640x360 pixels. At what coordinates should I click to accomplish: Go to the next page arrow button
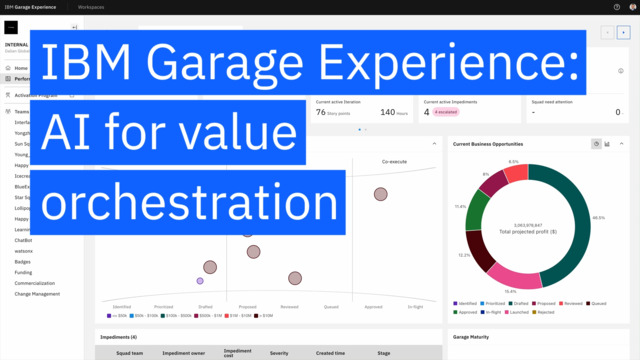point(623,32)
